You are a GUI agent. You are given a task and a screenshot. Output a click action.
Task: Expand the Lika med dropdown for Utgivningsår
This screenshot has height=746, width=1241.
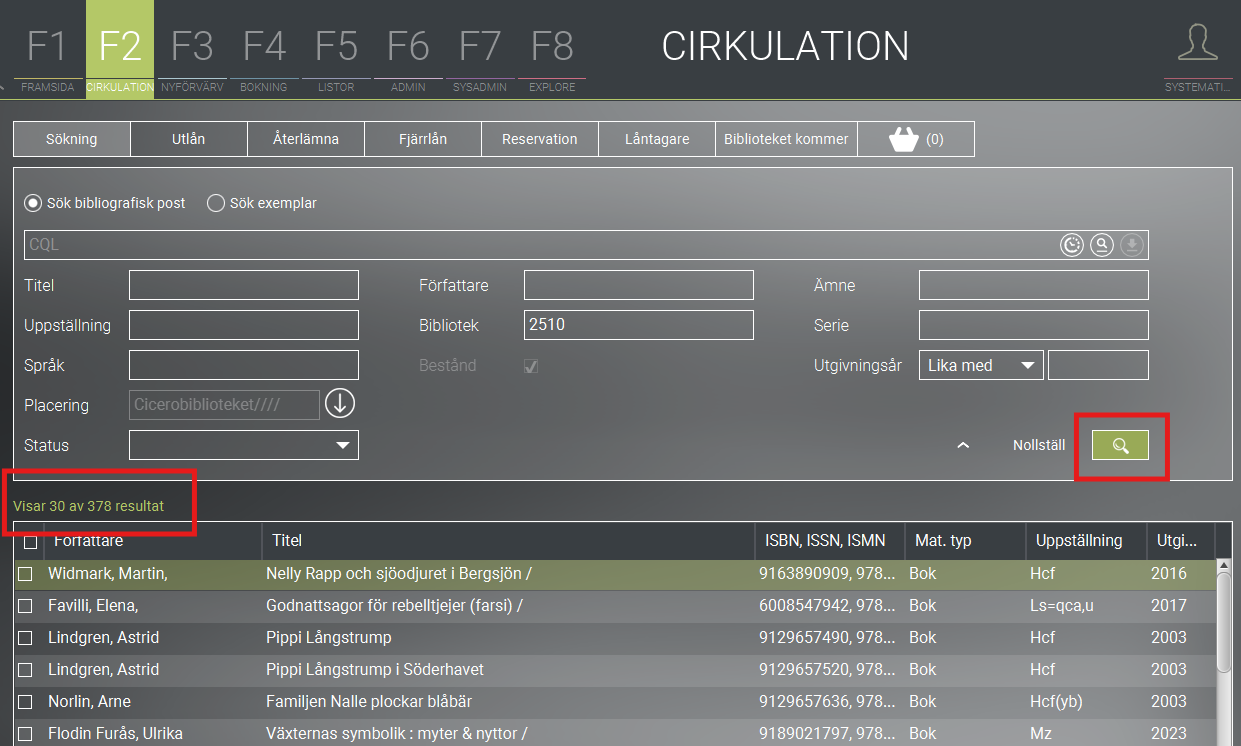[x=980, y=365]
